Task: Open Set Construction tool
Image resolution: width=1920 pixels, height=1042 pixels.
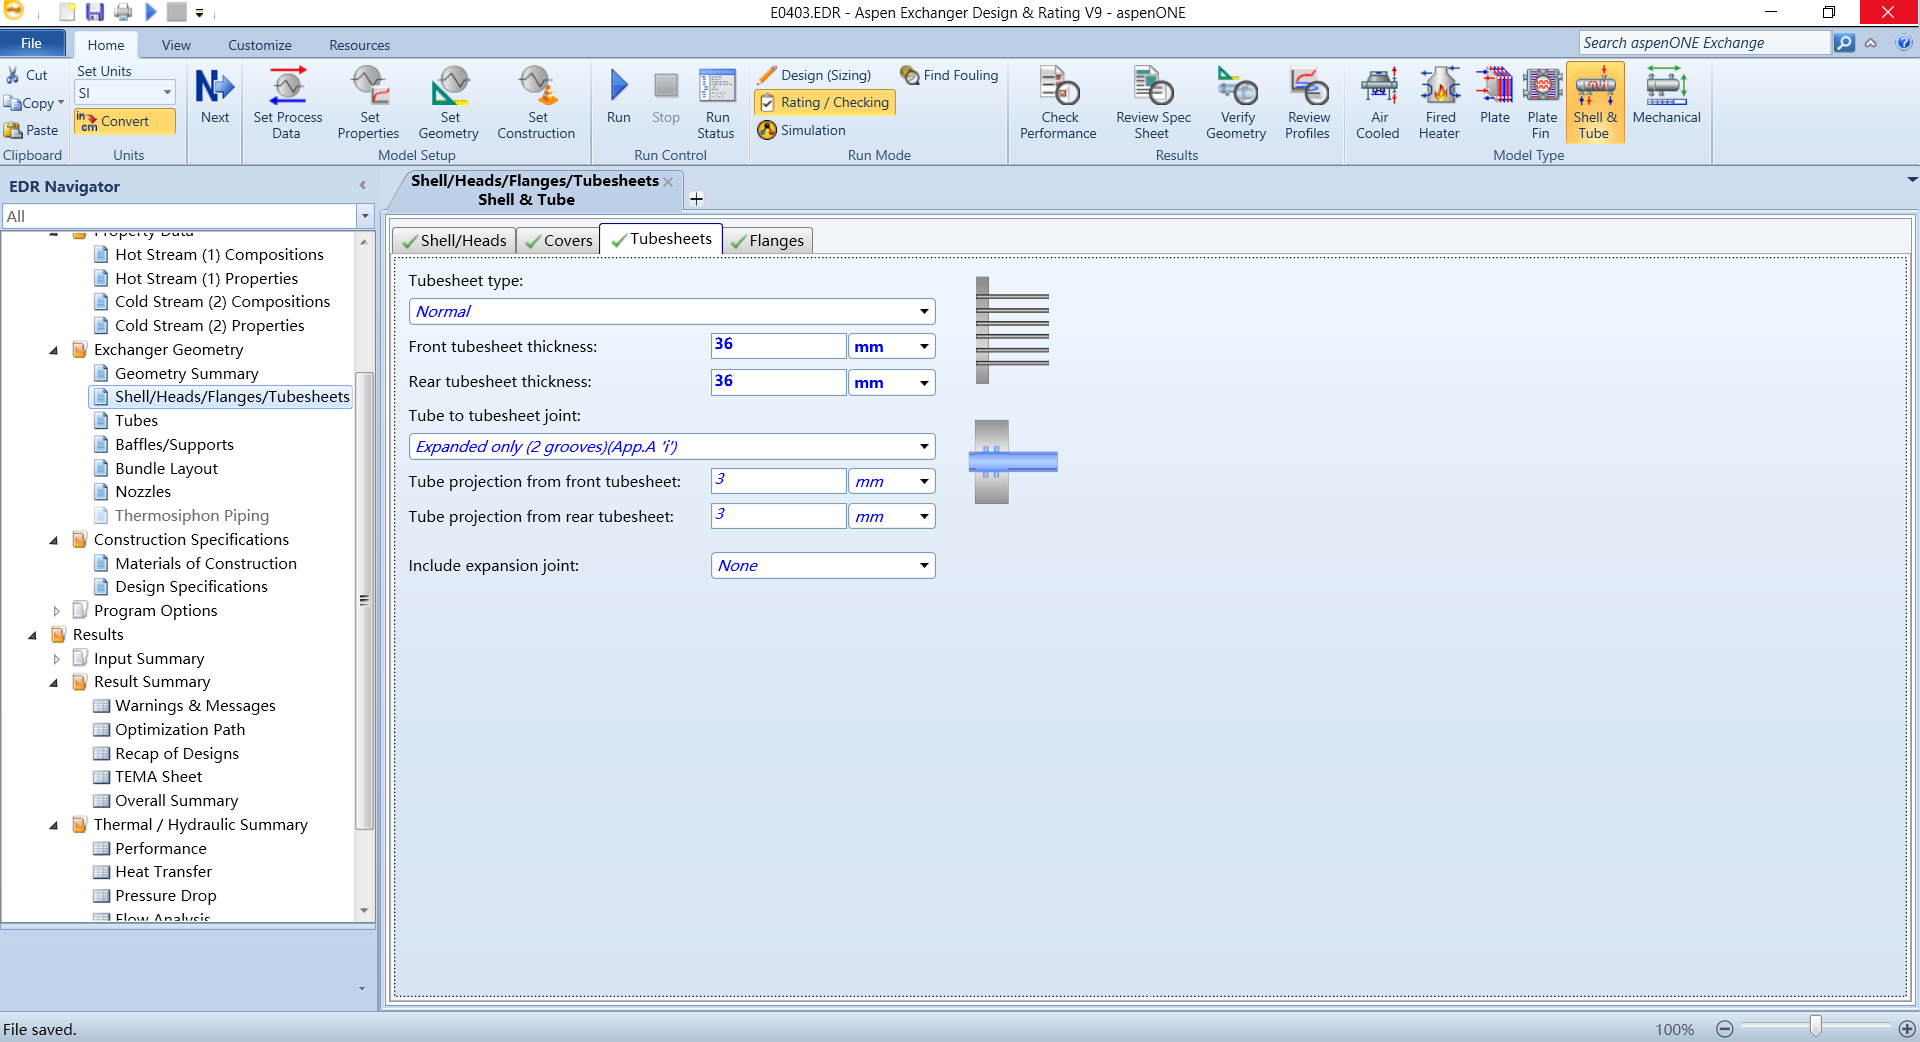Action: [536, 104]
